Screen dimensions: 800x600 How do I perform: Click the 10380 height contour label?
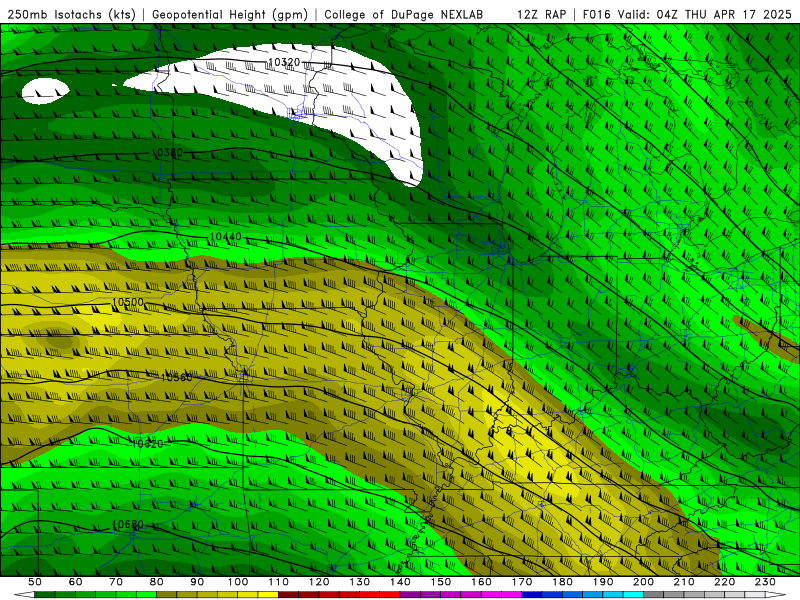167,153
